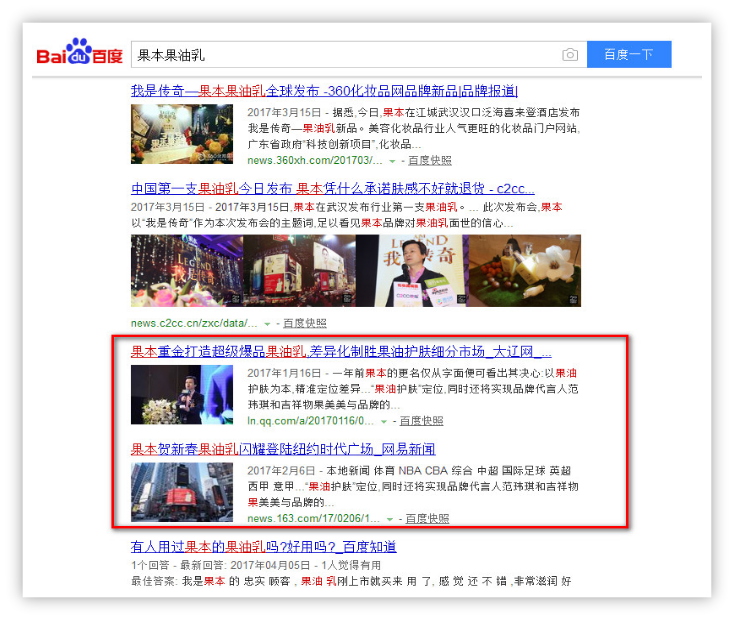Open speaker at podium photo thumbnail
734x620 pixels.
[412, 271]
